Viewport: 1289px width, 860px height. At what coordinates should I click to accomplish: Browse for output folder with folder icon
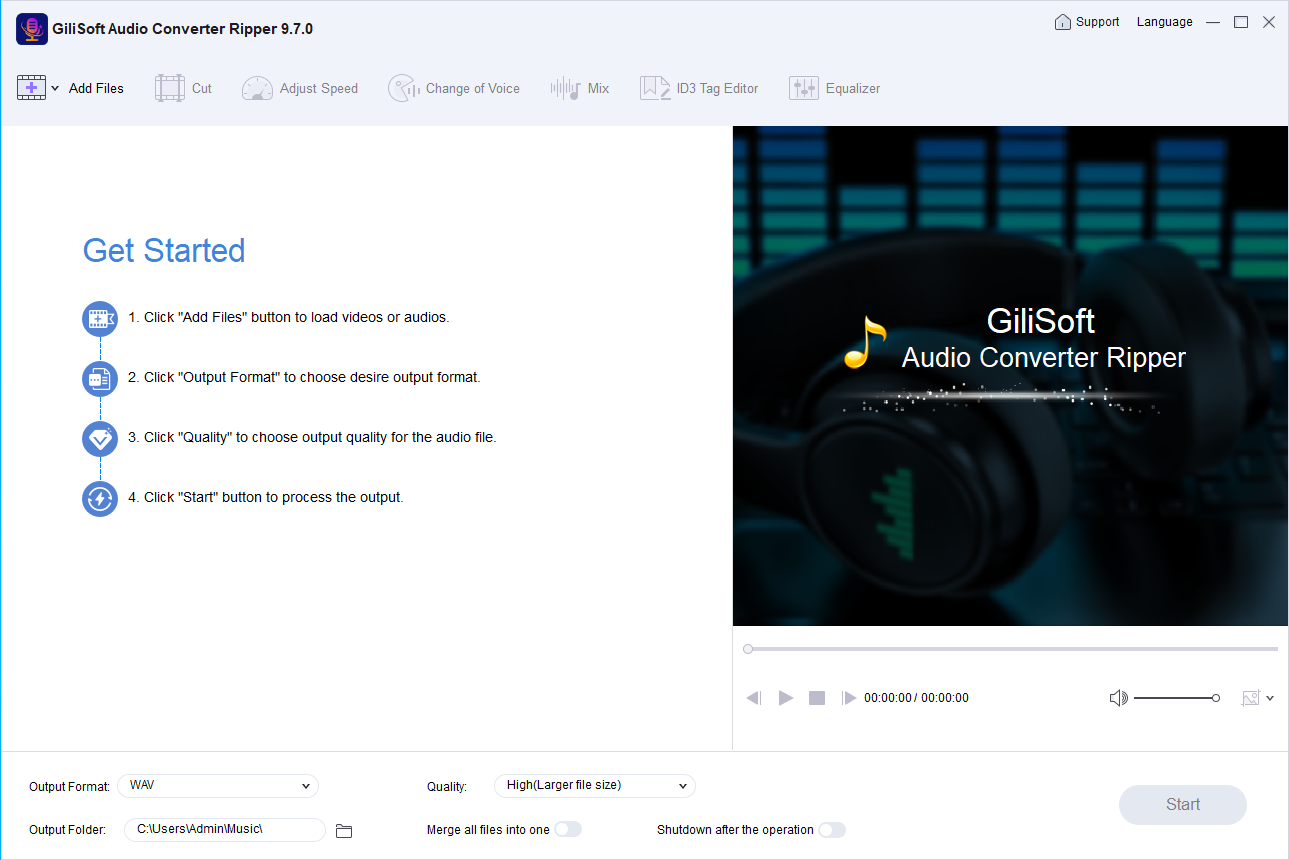point(344,830)
